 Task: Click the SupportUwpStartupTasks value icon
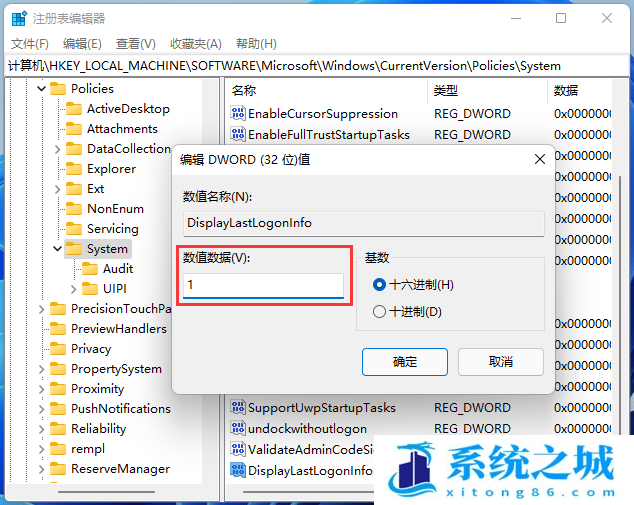238,407
